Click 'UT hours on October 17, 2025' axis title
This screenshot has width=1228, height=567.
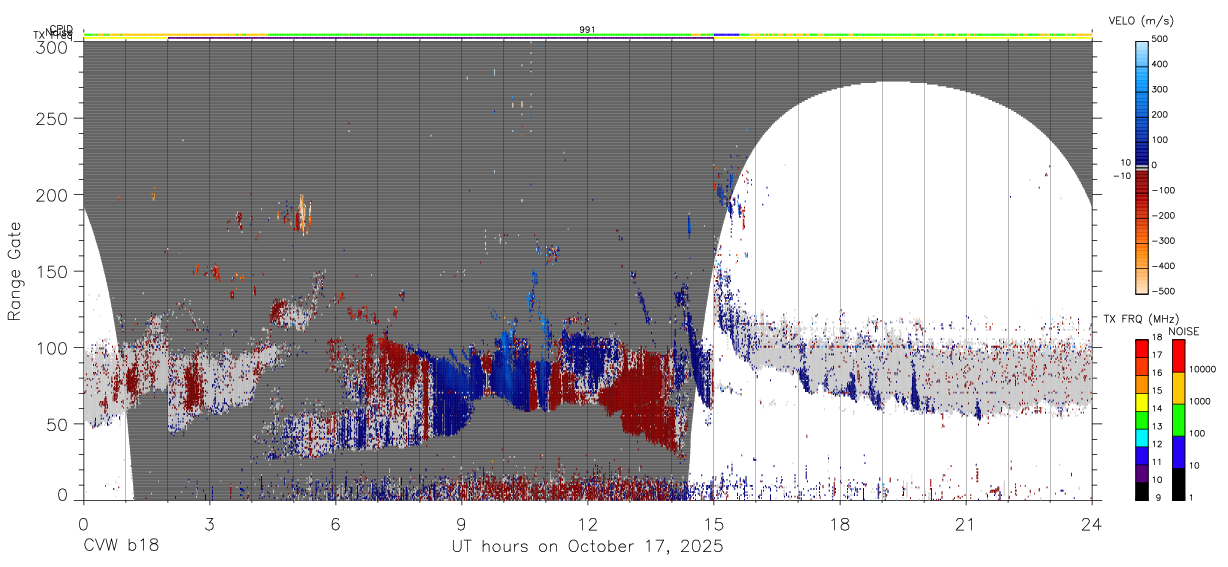pos(587,546)
